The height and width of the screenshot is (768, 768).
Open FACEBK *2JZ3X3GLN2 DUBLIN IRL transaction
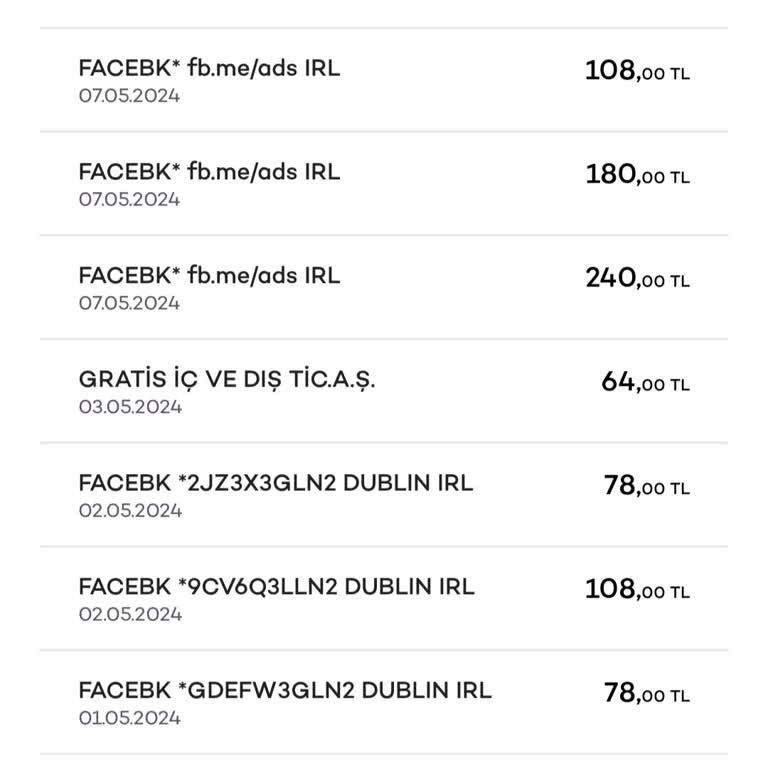tap(384, 495)
